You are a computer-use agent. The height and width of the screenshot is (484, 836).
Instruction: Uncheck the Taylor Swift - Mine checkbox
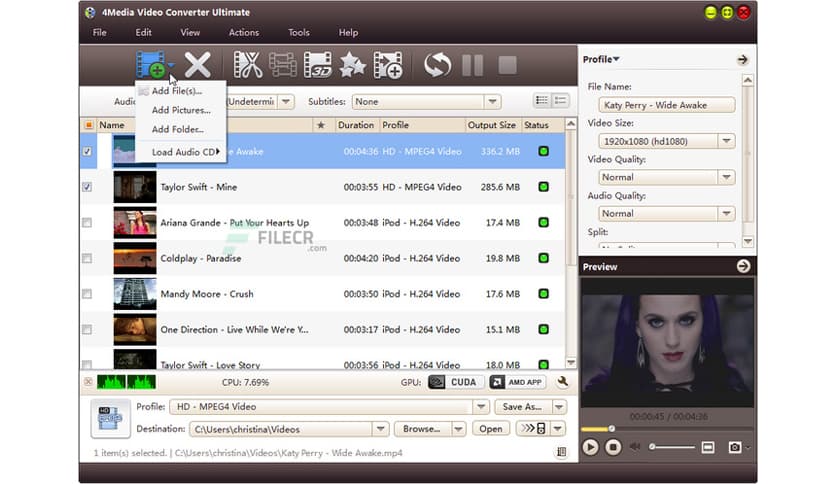87,187
